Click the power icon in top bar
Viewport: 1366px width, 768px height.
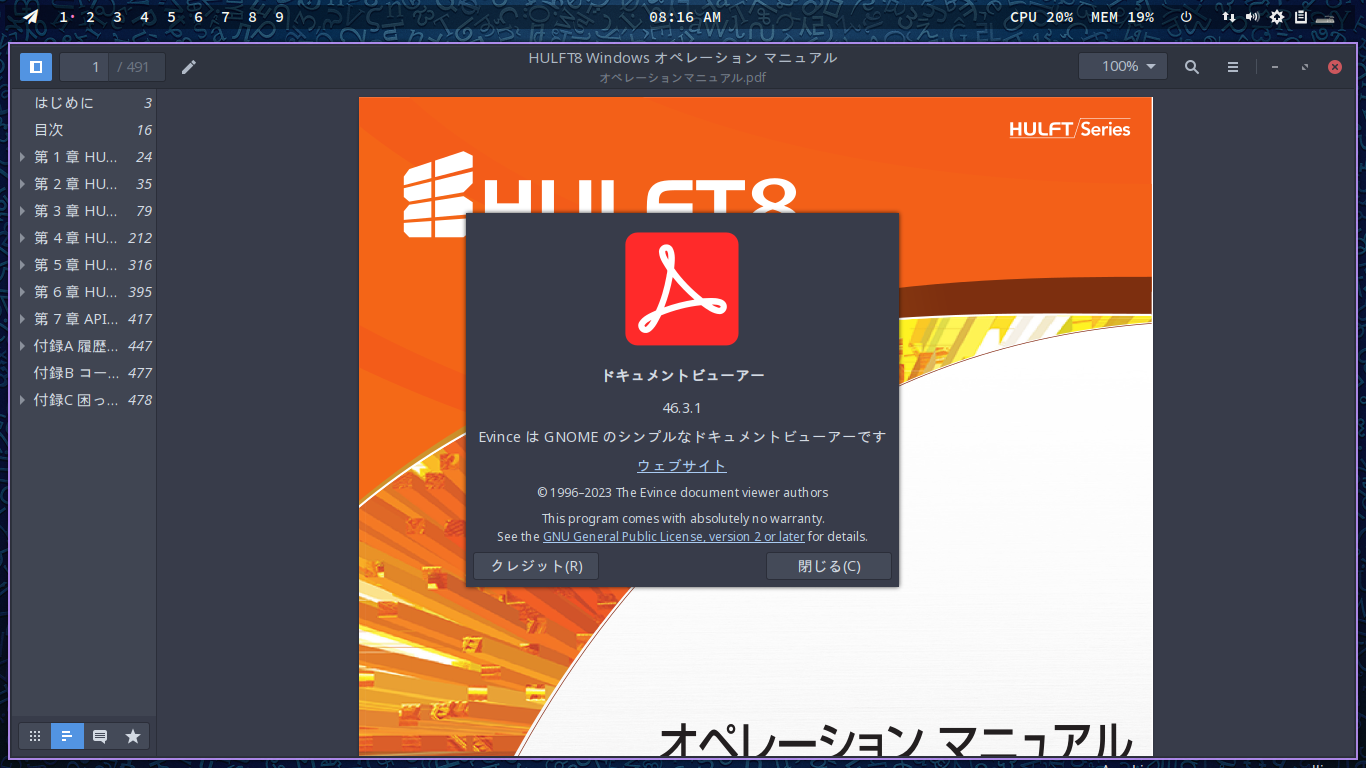(x=1186, y=17)
